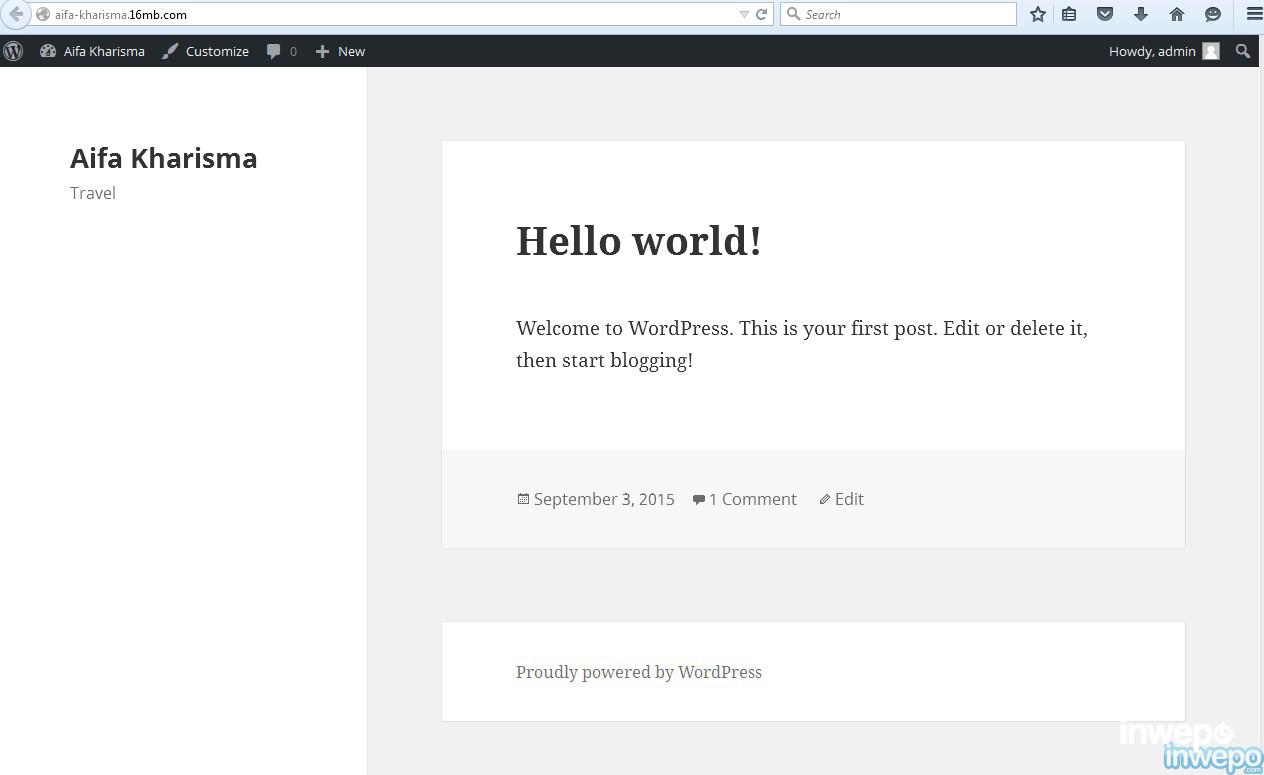This screenshot has width=1264, height=775.
Task: Save page to Pocket icon
Action: coord(1105,14)
